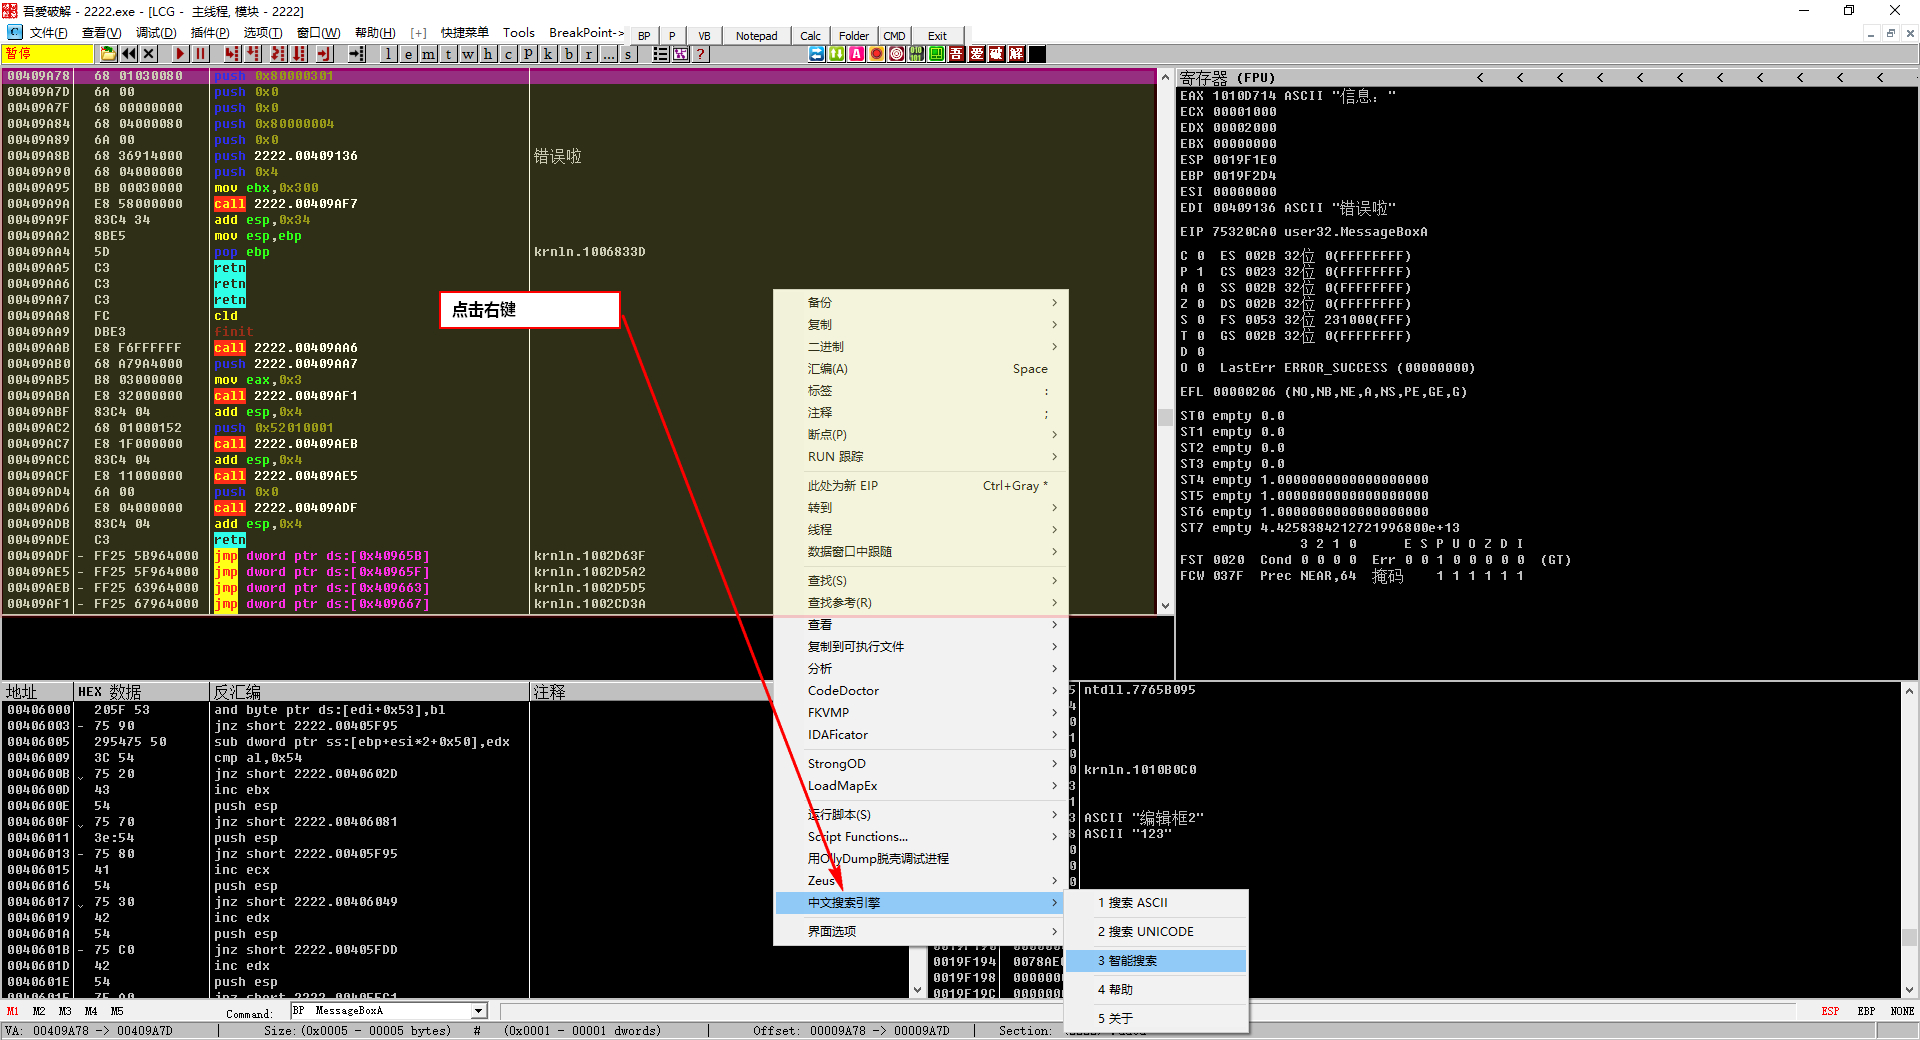The width and height of the screenshot is (1920, 1040).
Task: Click the Command input field
Action: click(381, 1011)
